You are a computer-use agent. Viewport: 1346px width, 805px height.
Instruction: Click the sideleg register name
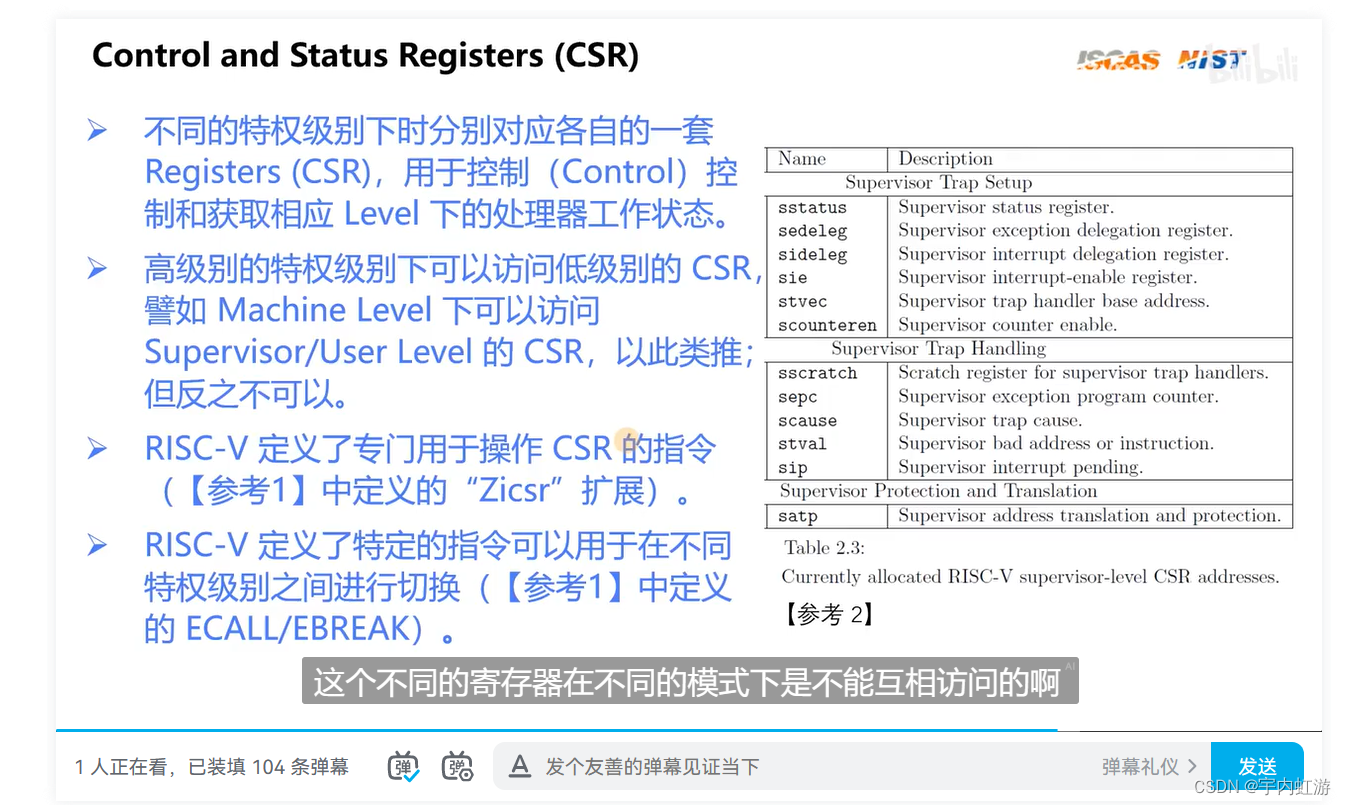pos(812,255)
